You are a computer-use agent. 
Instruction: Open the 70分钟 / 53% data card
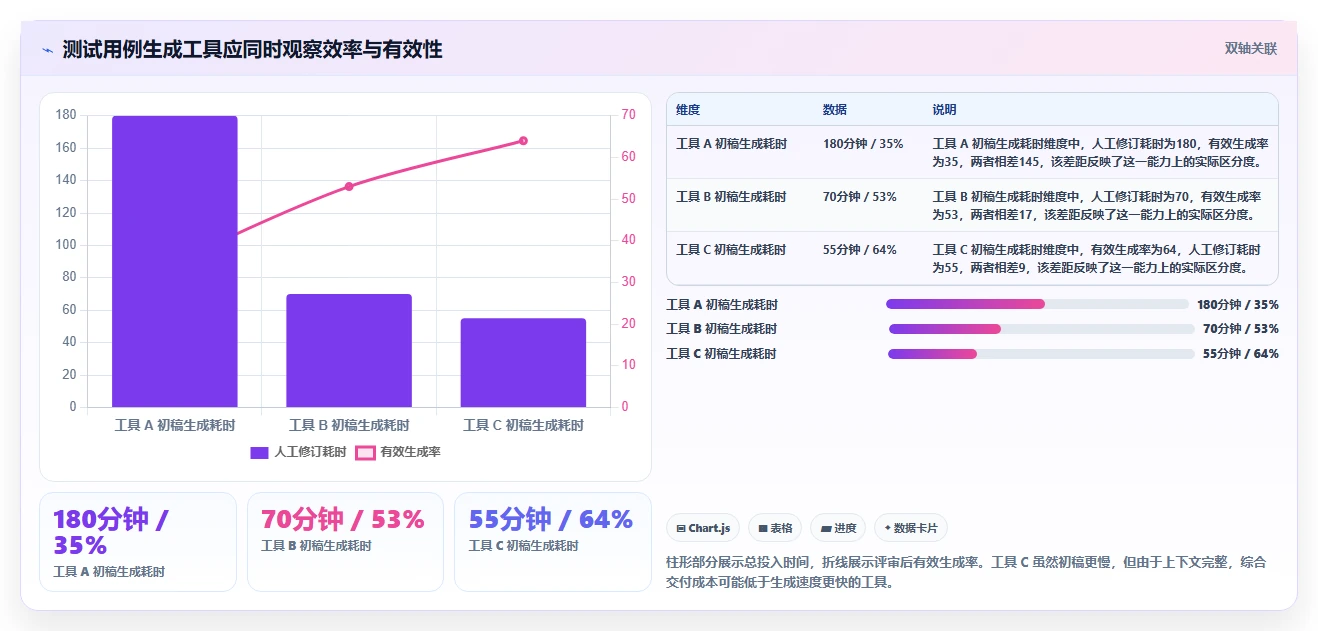(x=345, y=542)
